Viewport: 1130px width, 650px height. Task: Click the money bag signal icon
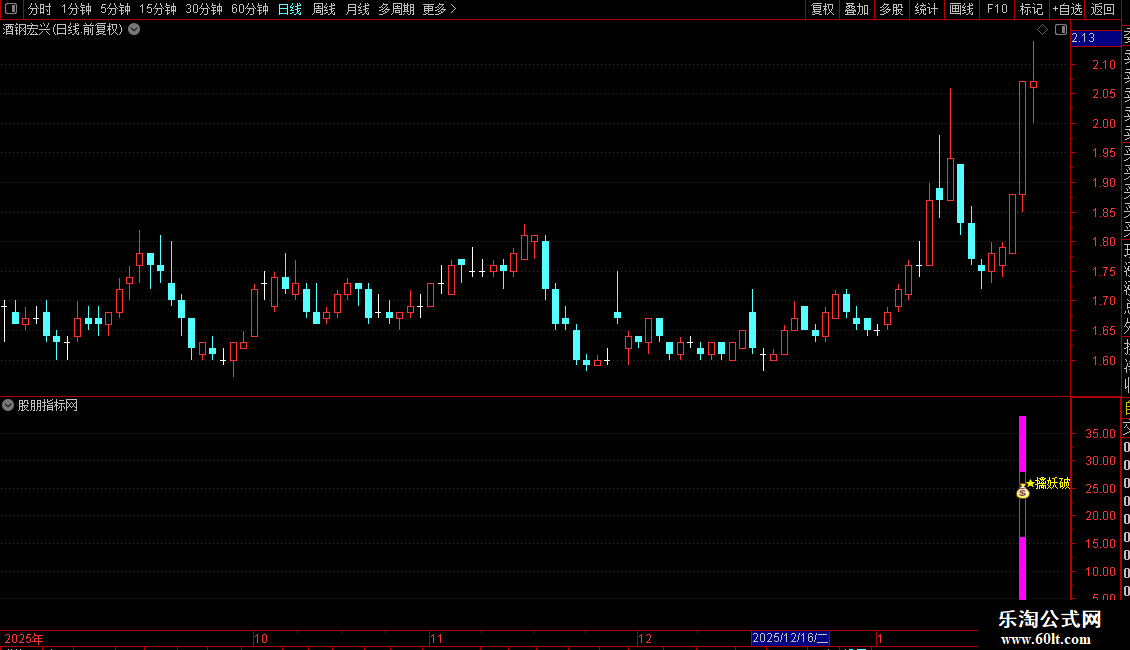tap(1023, 492)
